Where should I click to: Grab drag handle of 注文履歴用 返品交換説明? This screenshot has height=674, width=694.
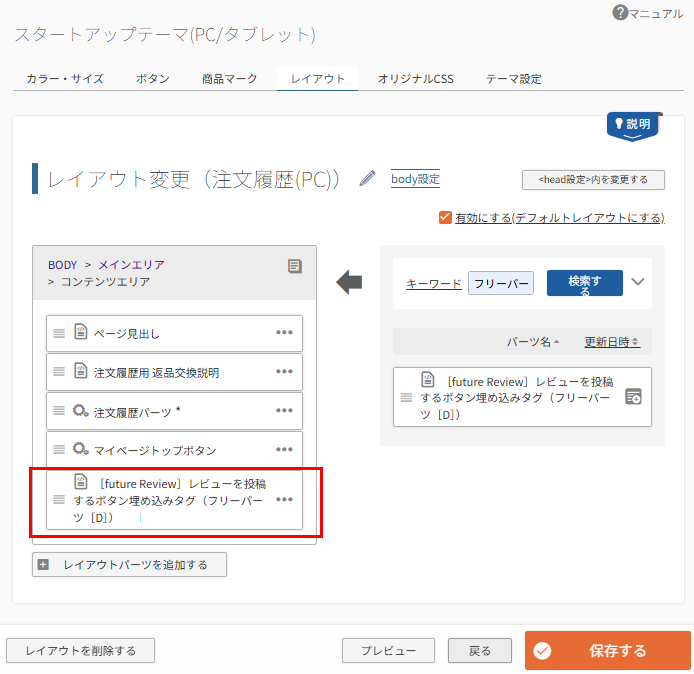tap(59, 372)
